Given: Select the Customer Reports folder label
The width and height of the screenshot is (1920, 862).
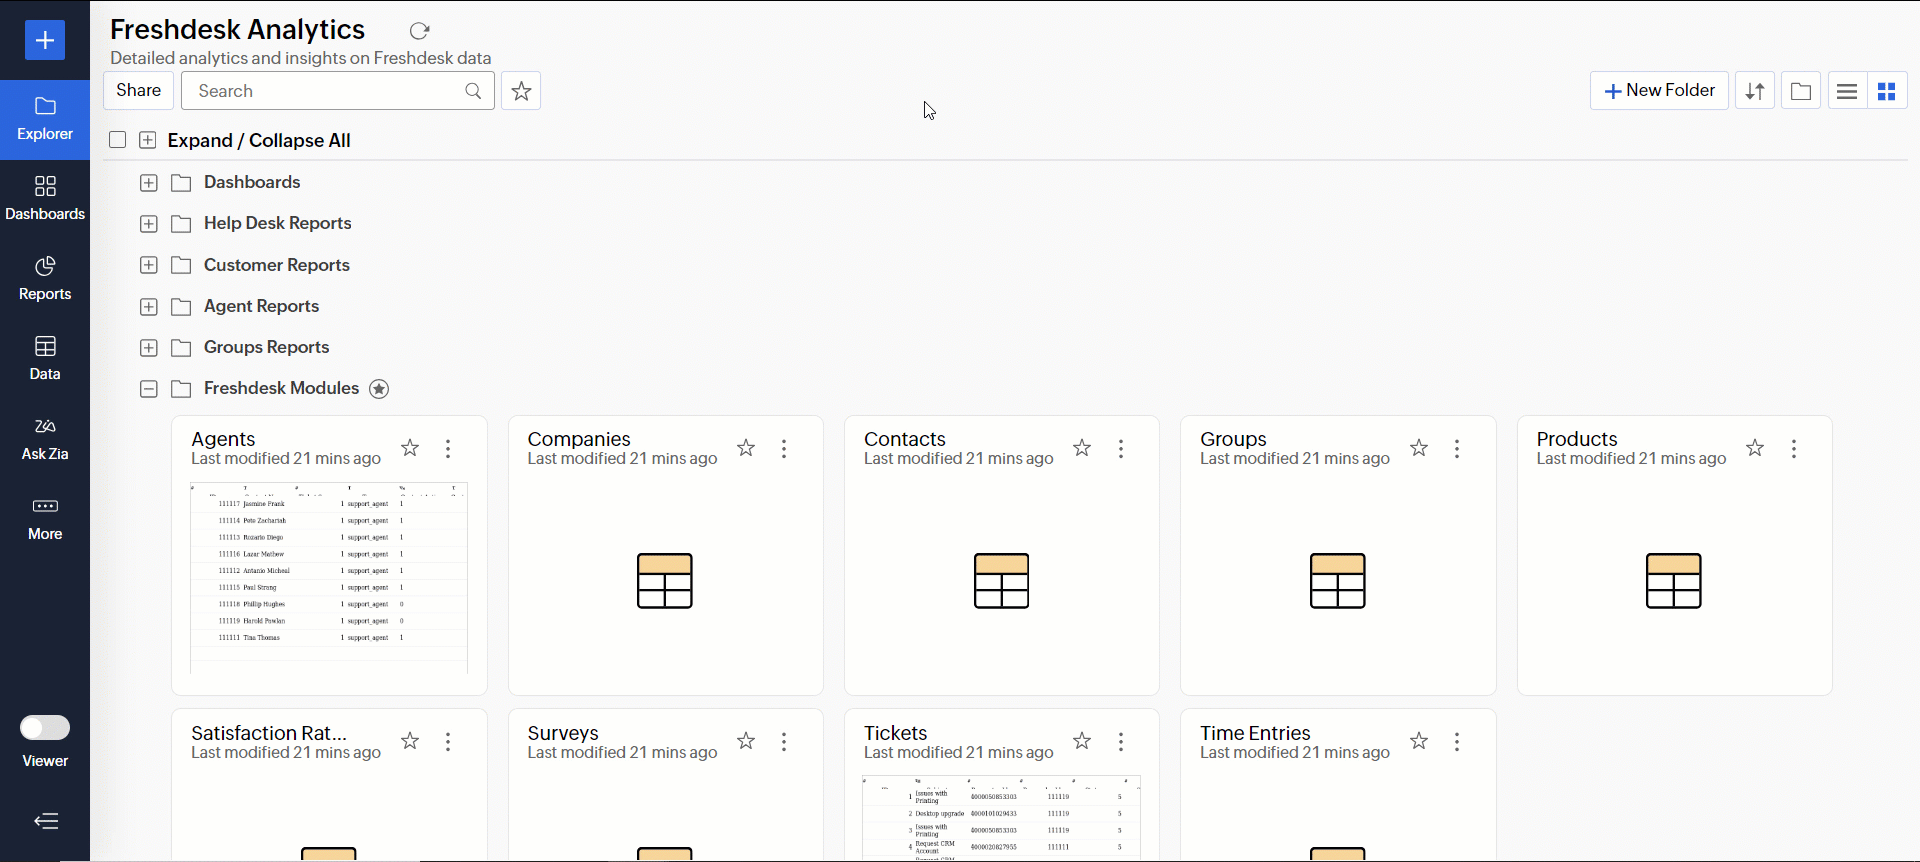Looking at the screenshot, I should coord(277,265).
